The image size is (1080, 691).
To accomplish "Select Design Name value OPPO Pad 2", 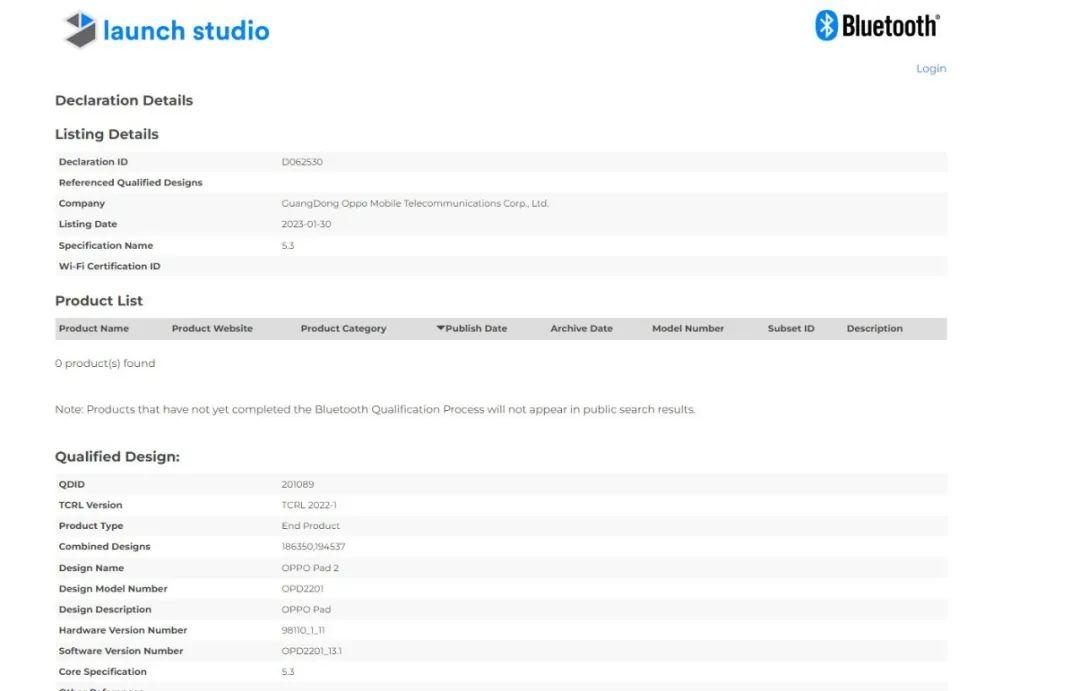I will pyautogui.click(x=310, y=568).
